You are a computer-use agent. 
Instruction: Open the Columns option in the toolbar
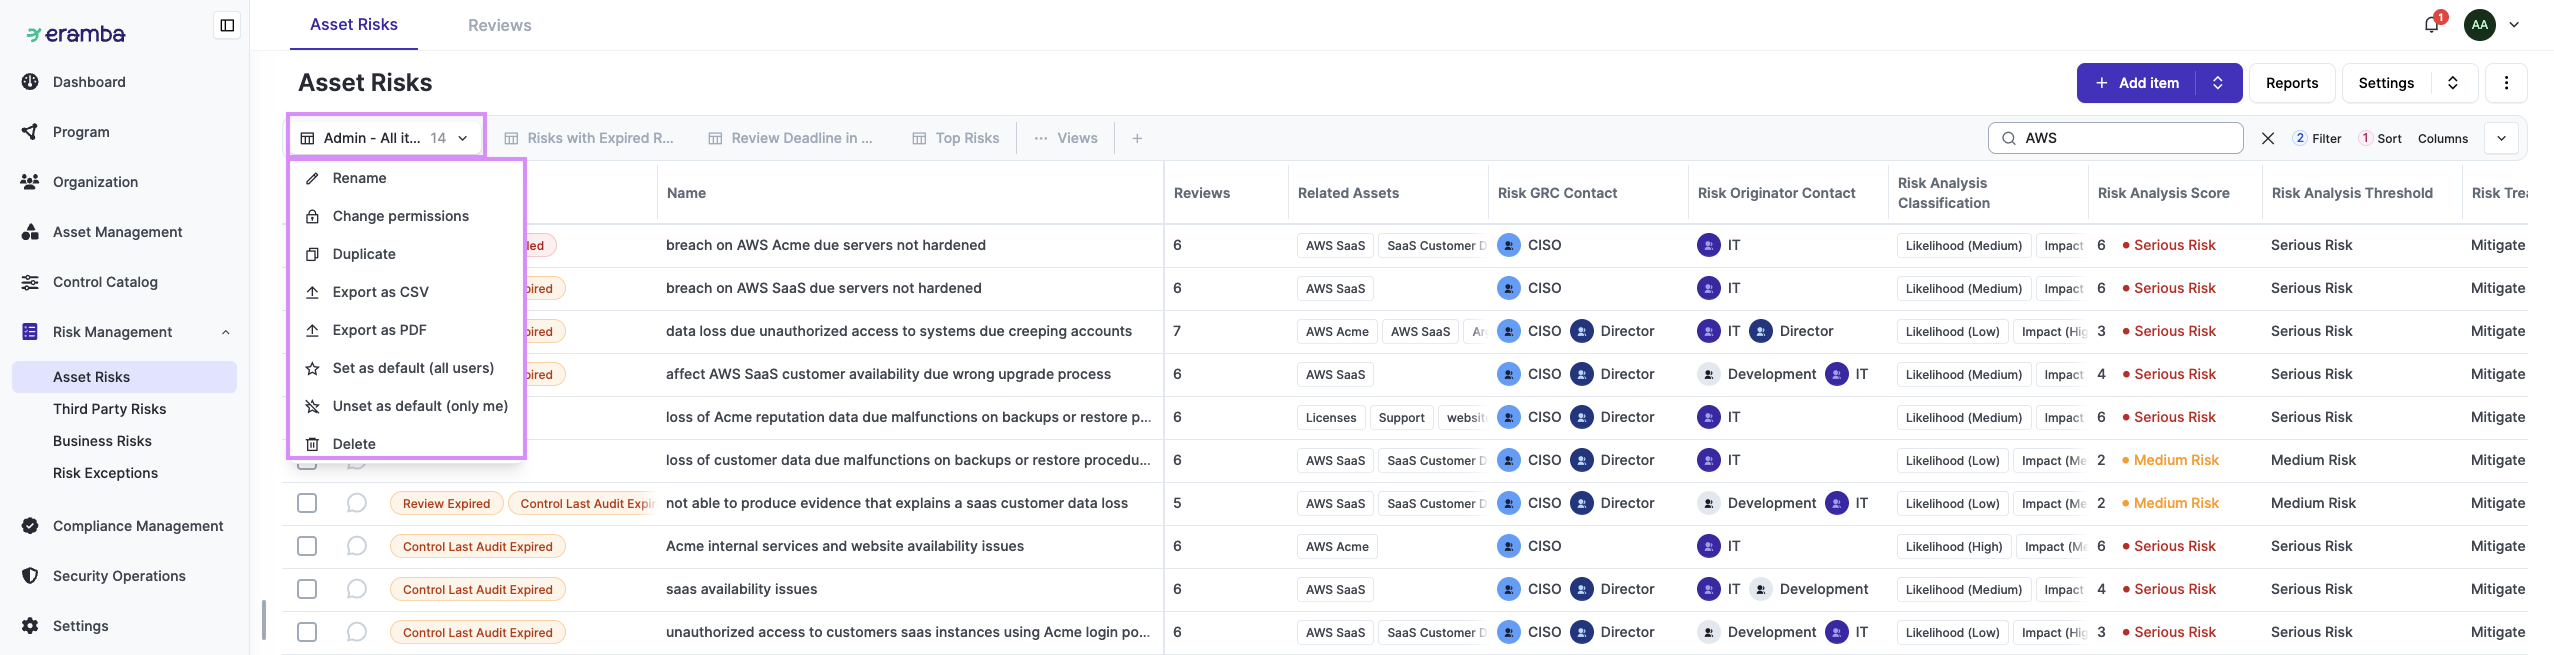point(2442,139)
